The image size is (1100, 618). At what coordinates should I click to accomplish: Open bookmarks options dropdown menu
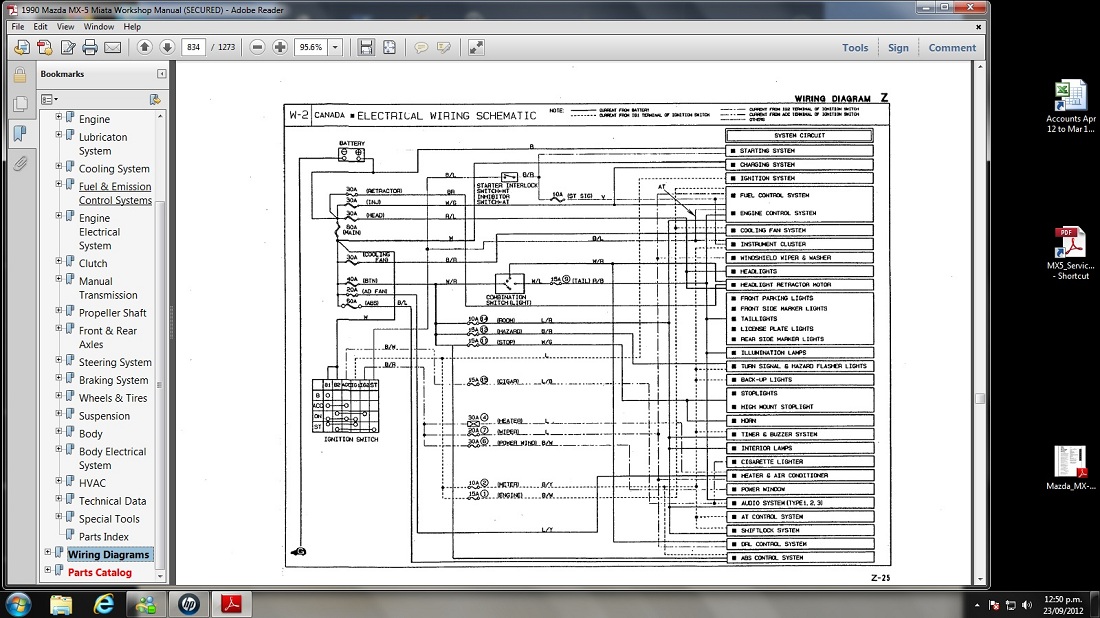tap(49, 100)
